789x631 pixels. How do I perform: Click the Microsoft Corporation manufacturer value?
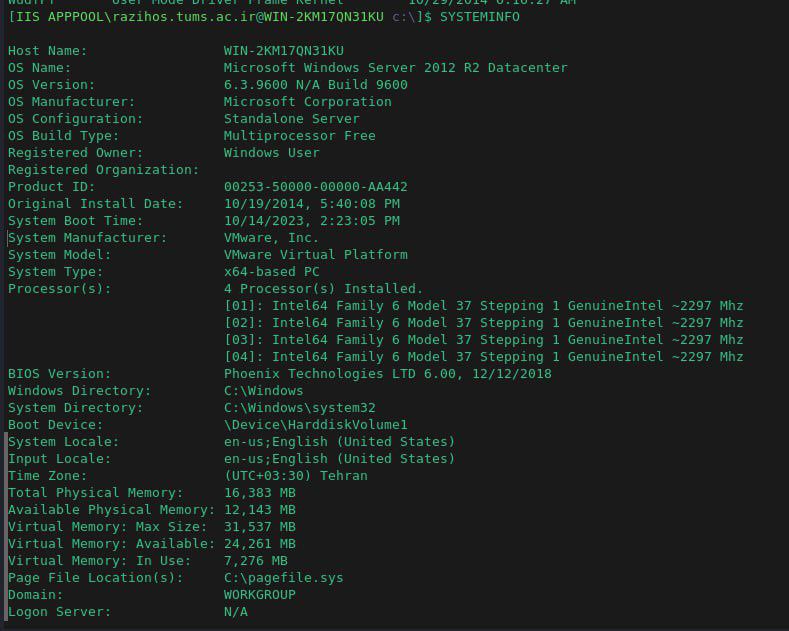click(x=307, y=102)
